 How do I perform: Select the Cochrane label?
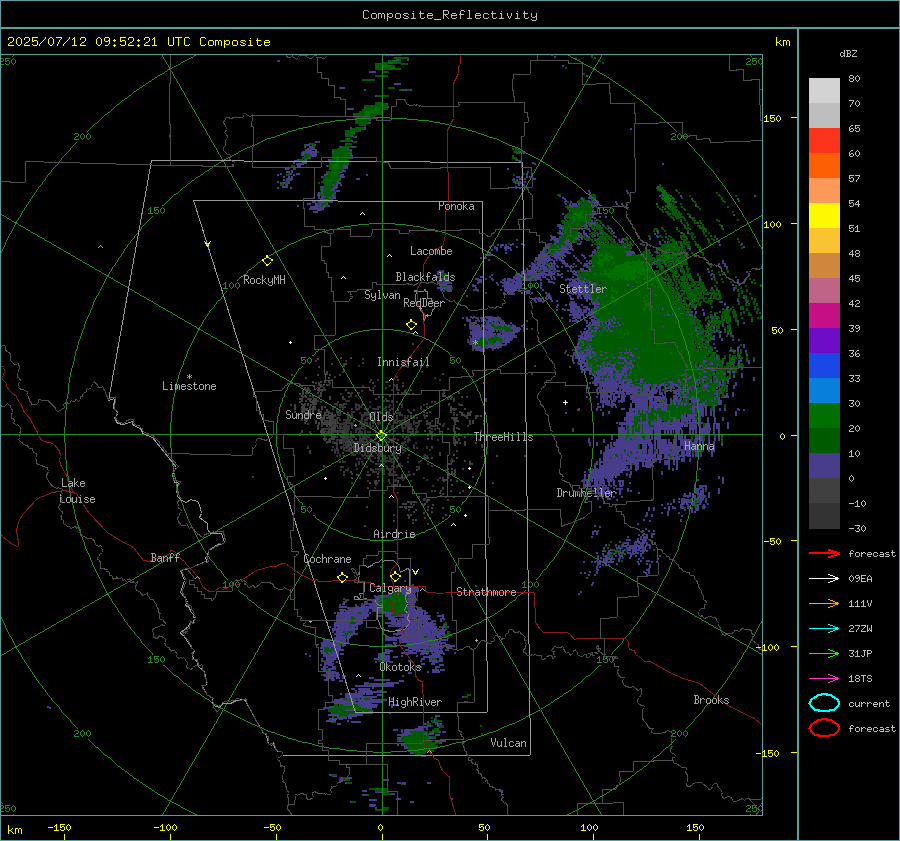[327, 559]
